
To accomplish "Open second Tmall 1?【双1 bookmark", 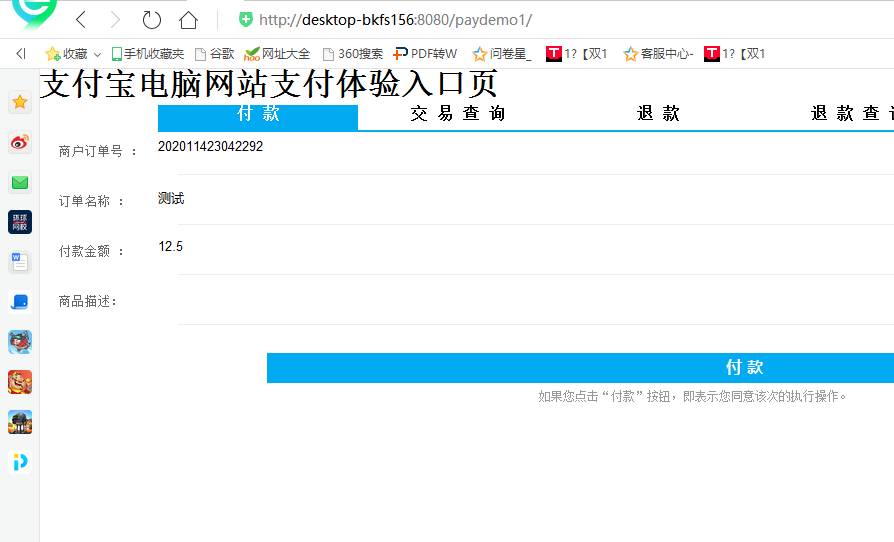I will point(734,54).
